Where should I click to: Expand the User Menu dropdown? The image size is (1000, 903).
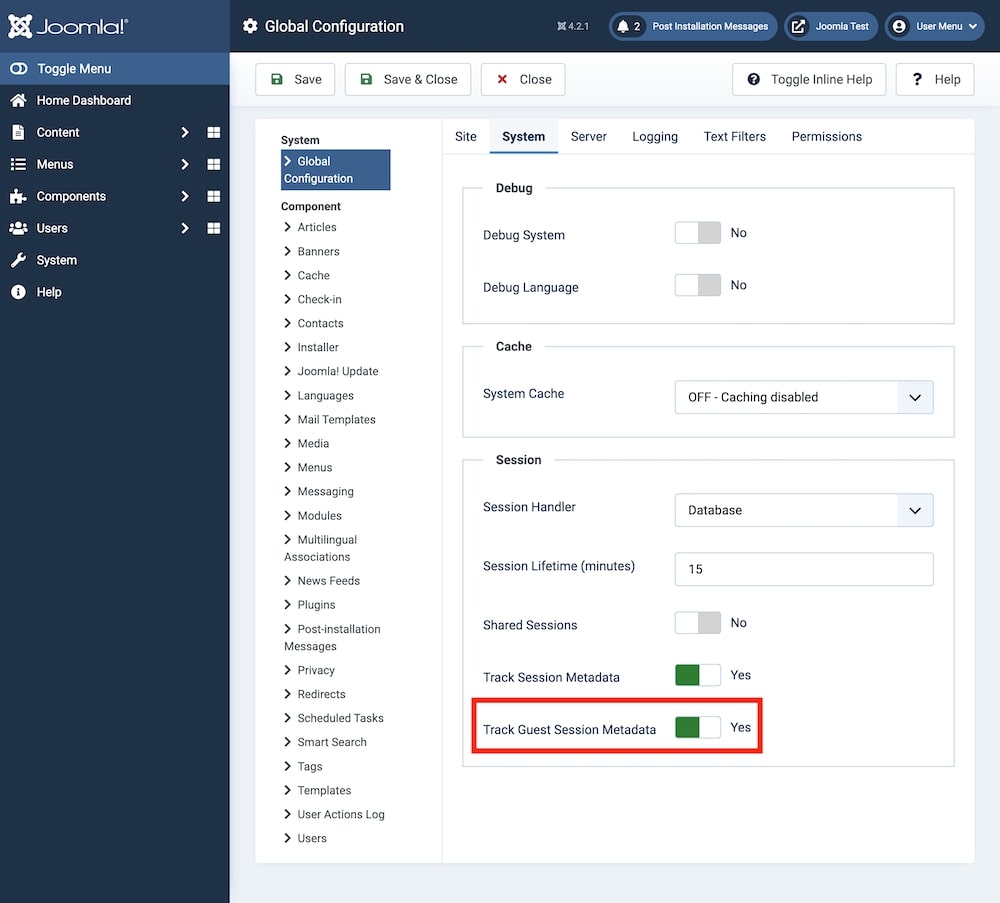(x=935, y=26)
